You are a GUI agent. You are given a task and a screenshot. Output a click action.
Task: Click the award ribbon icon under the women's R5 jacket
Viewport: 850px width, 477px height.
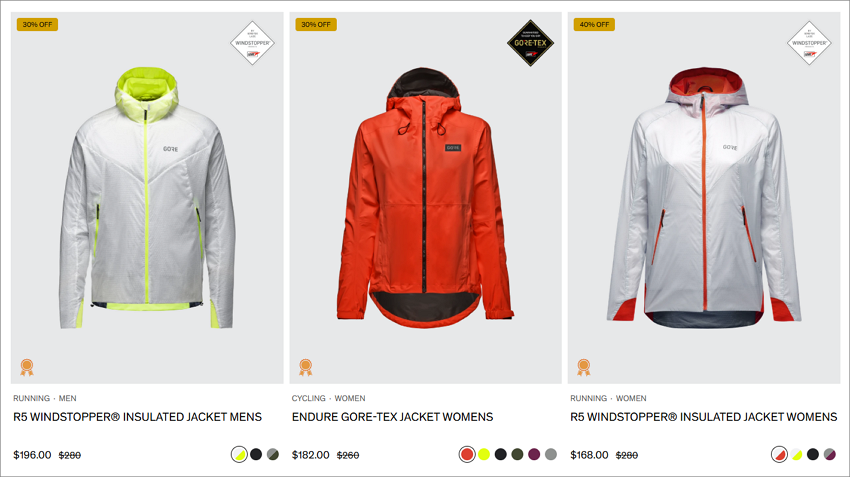[x=584, y=368]
